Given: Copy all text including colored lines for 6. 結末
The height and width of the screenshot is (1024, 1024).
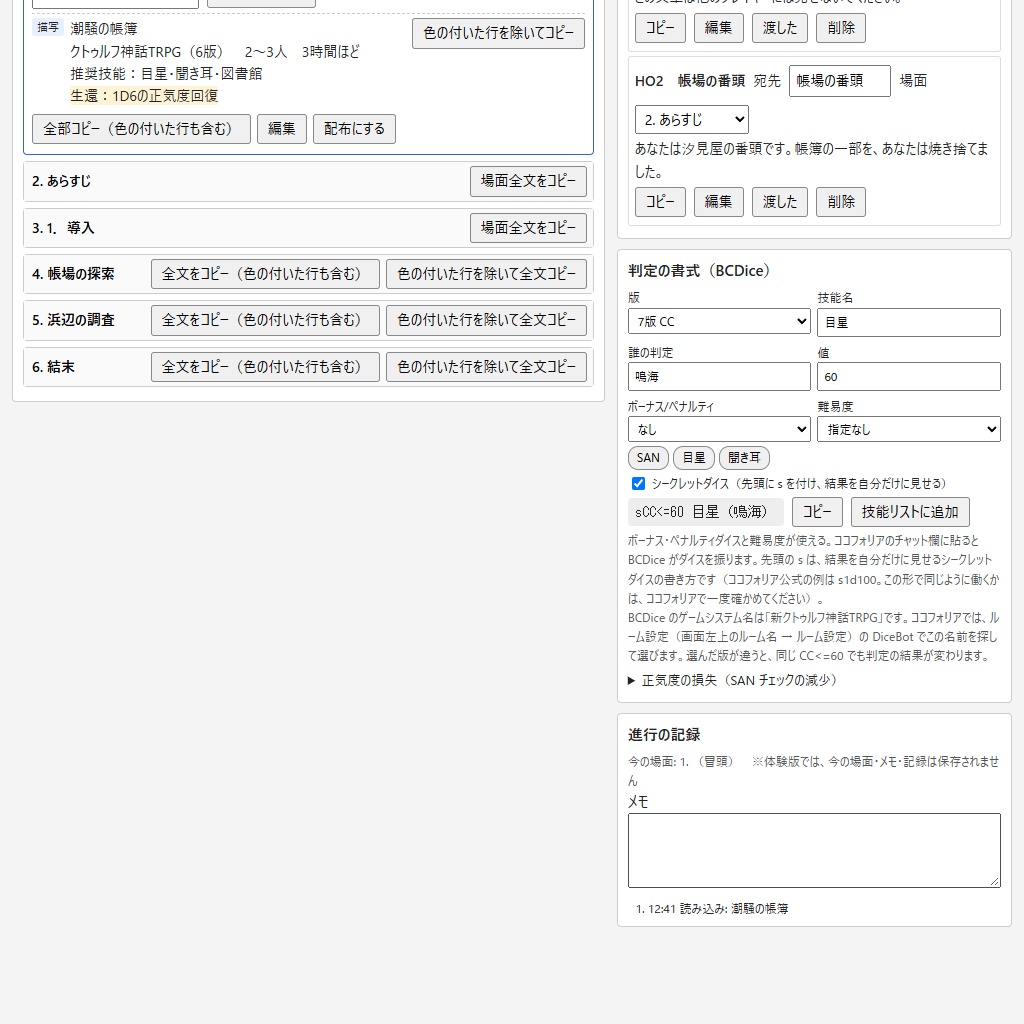Looking at the screenshot, I should [265, 367].
